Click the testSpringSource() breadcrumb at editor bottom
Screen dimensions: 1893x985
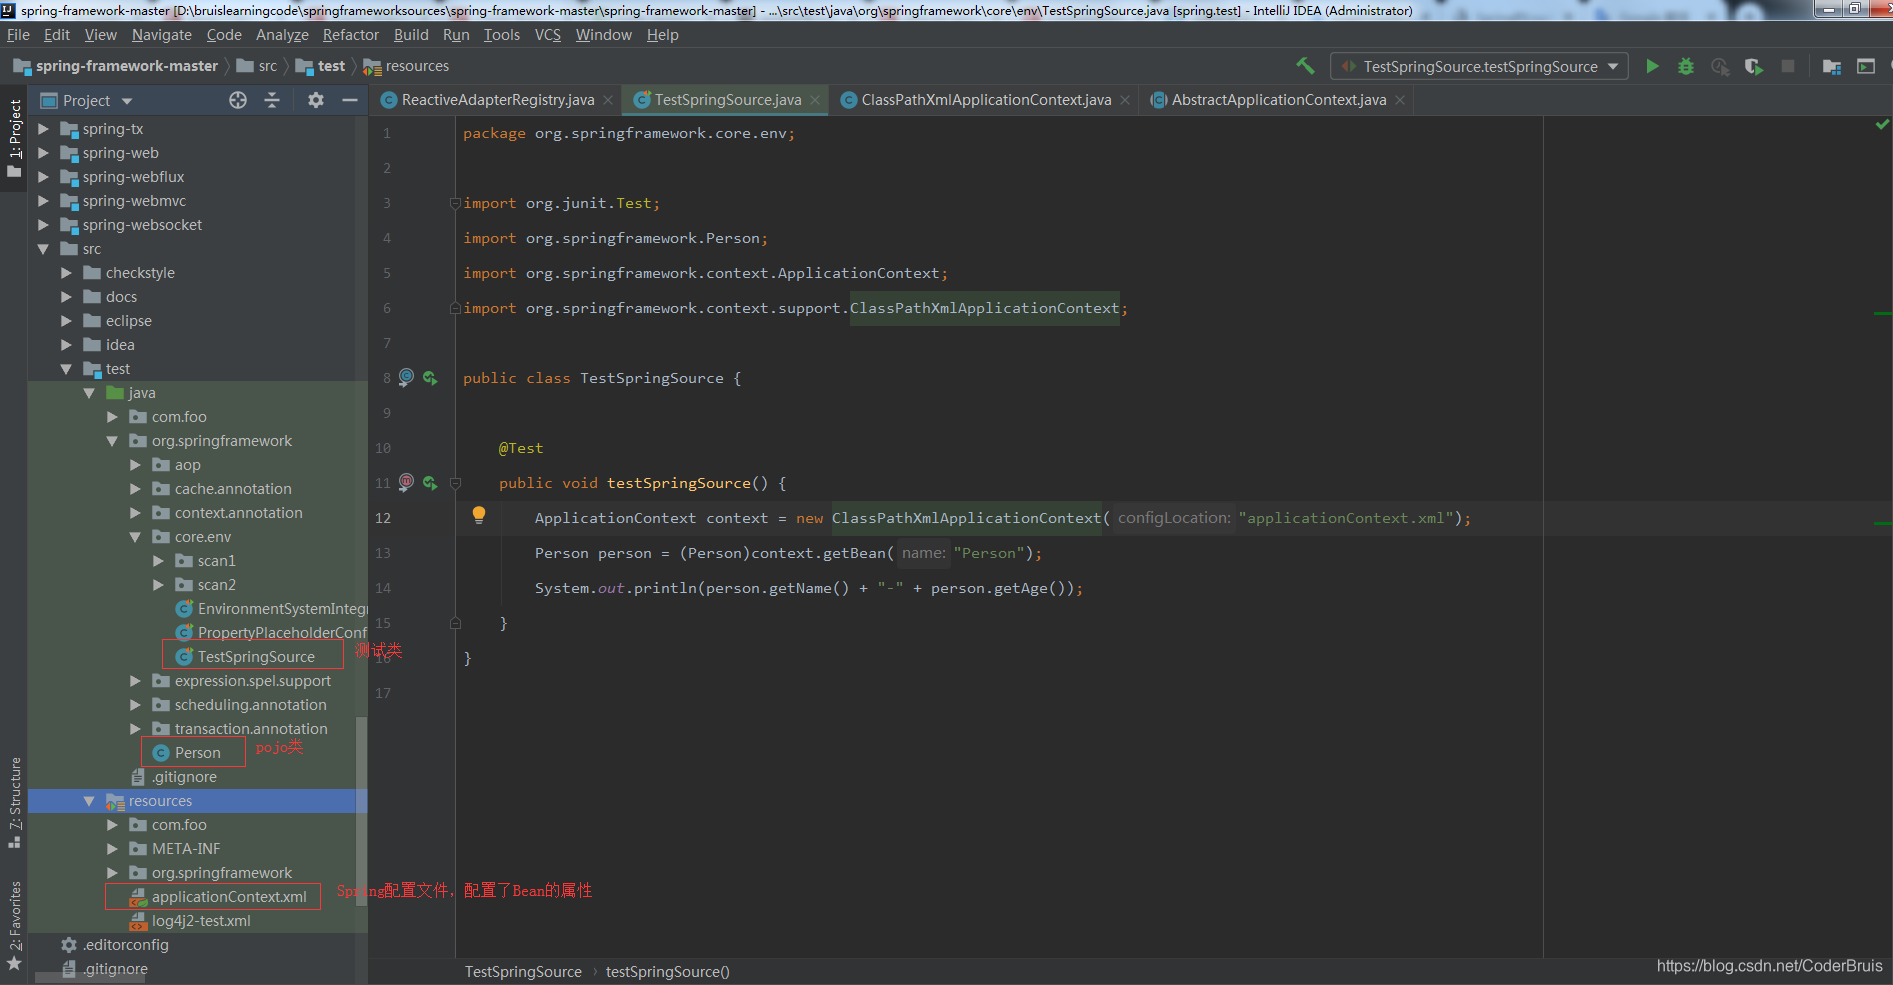(x=668, y=972)
